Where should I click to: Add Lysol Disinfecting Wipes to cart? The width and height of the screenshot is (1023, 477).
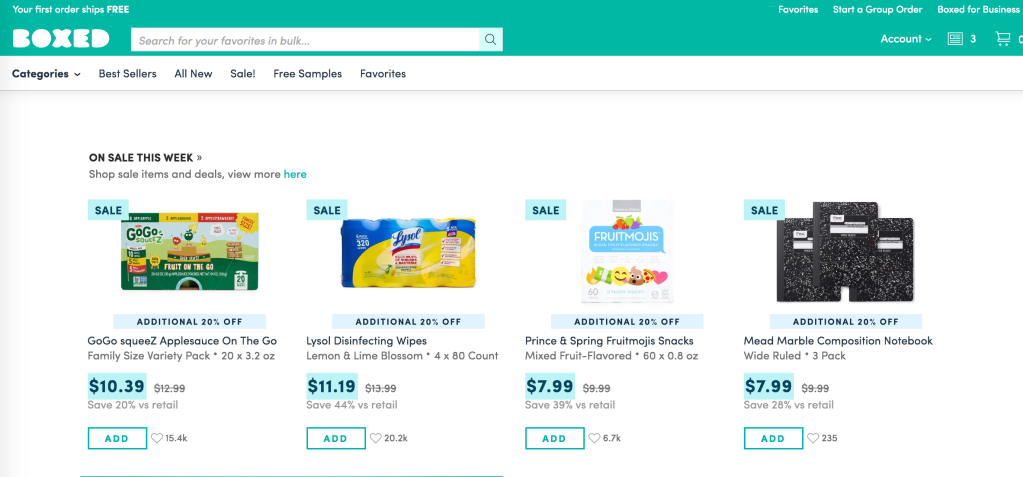(x=335, y=438)
